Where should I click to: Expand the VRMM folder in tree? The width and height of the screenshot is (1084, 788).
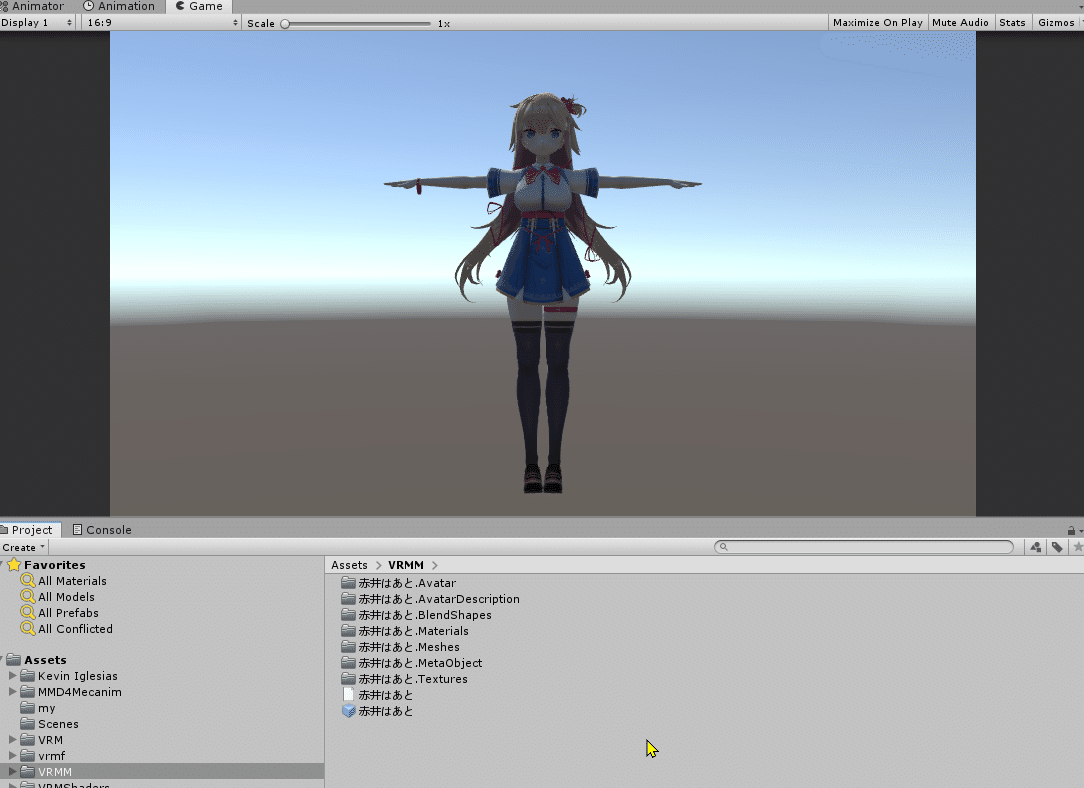(x=12, y=771)
